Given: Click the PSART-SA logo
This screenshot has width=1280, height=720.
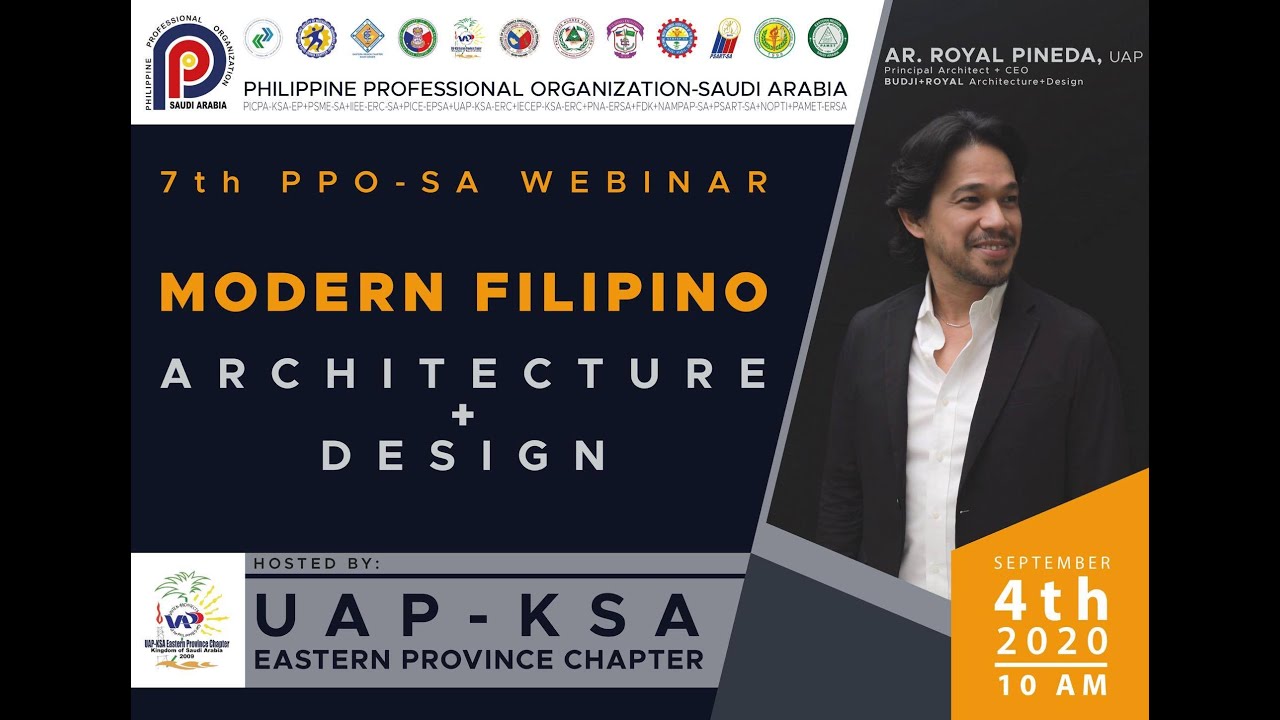Looking at the screenshot, I should click(726, 38).
